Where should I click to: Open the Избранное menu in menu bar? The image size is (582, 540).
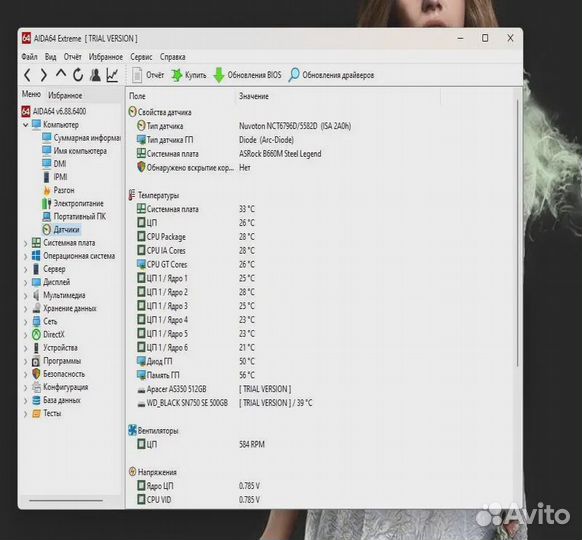(x=106, y=57)
